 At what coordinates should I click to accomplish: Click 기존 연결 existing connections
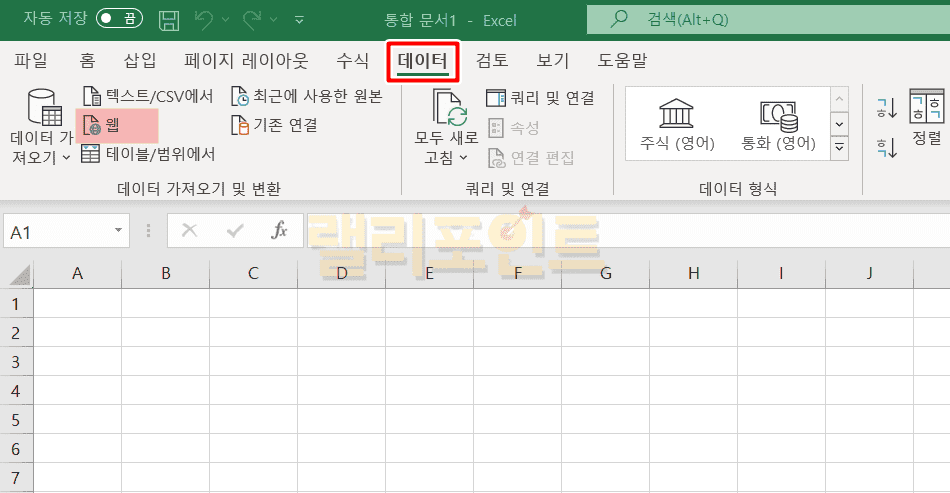click(x=240, y=125)
